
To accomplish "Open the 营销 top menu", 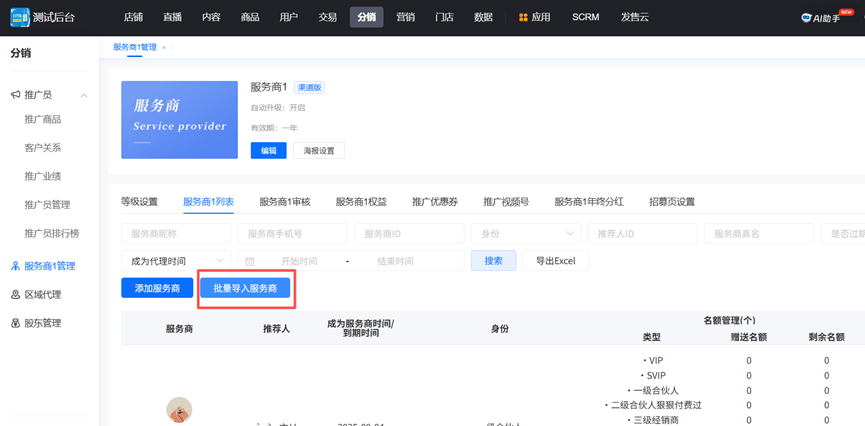I will point(405,17).
